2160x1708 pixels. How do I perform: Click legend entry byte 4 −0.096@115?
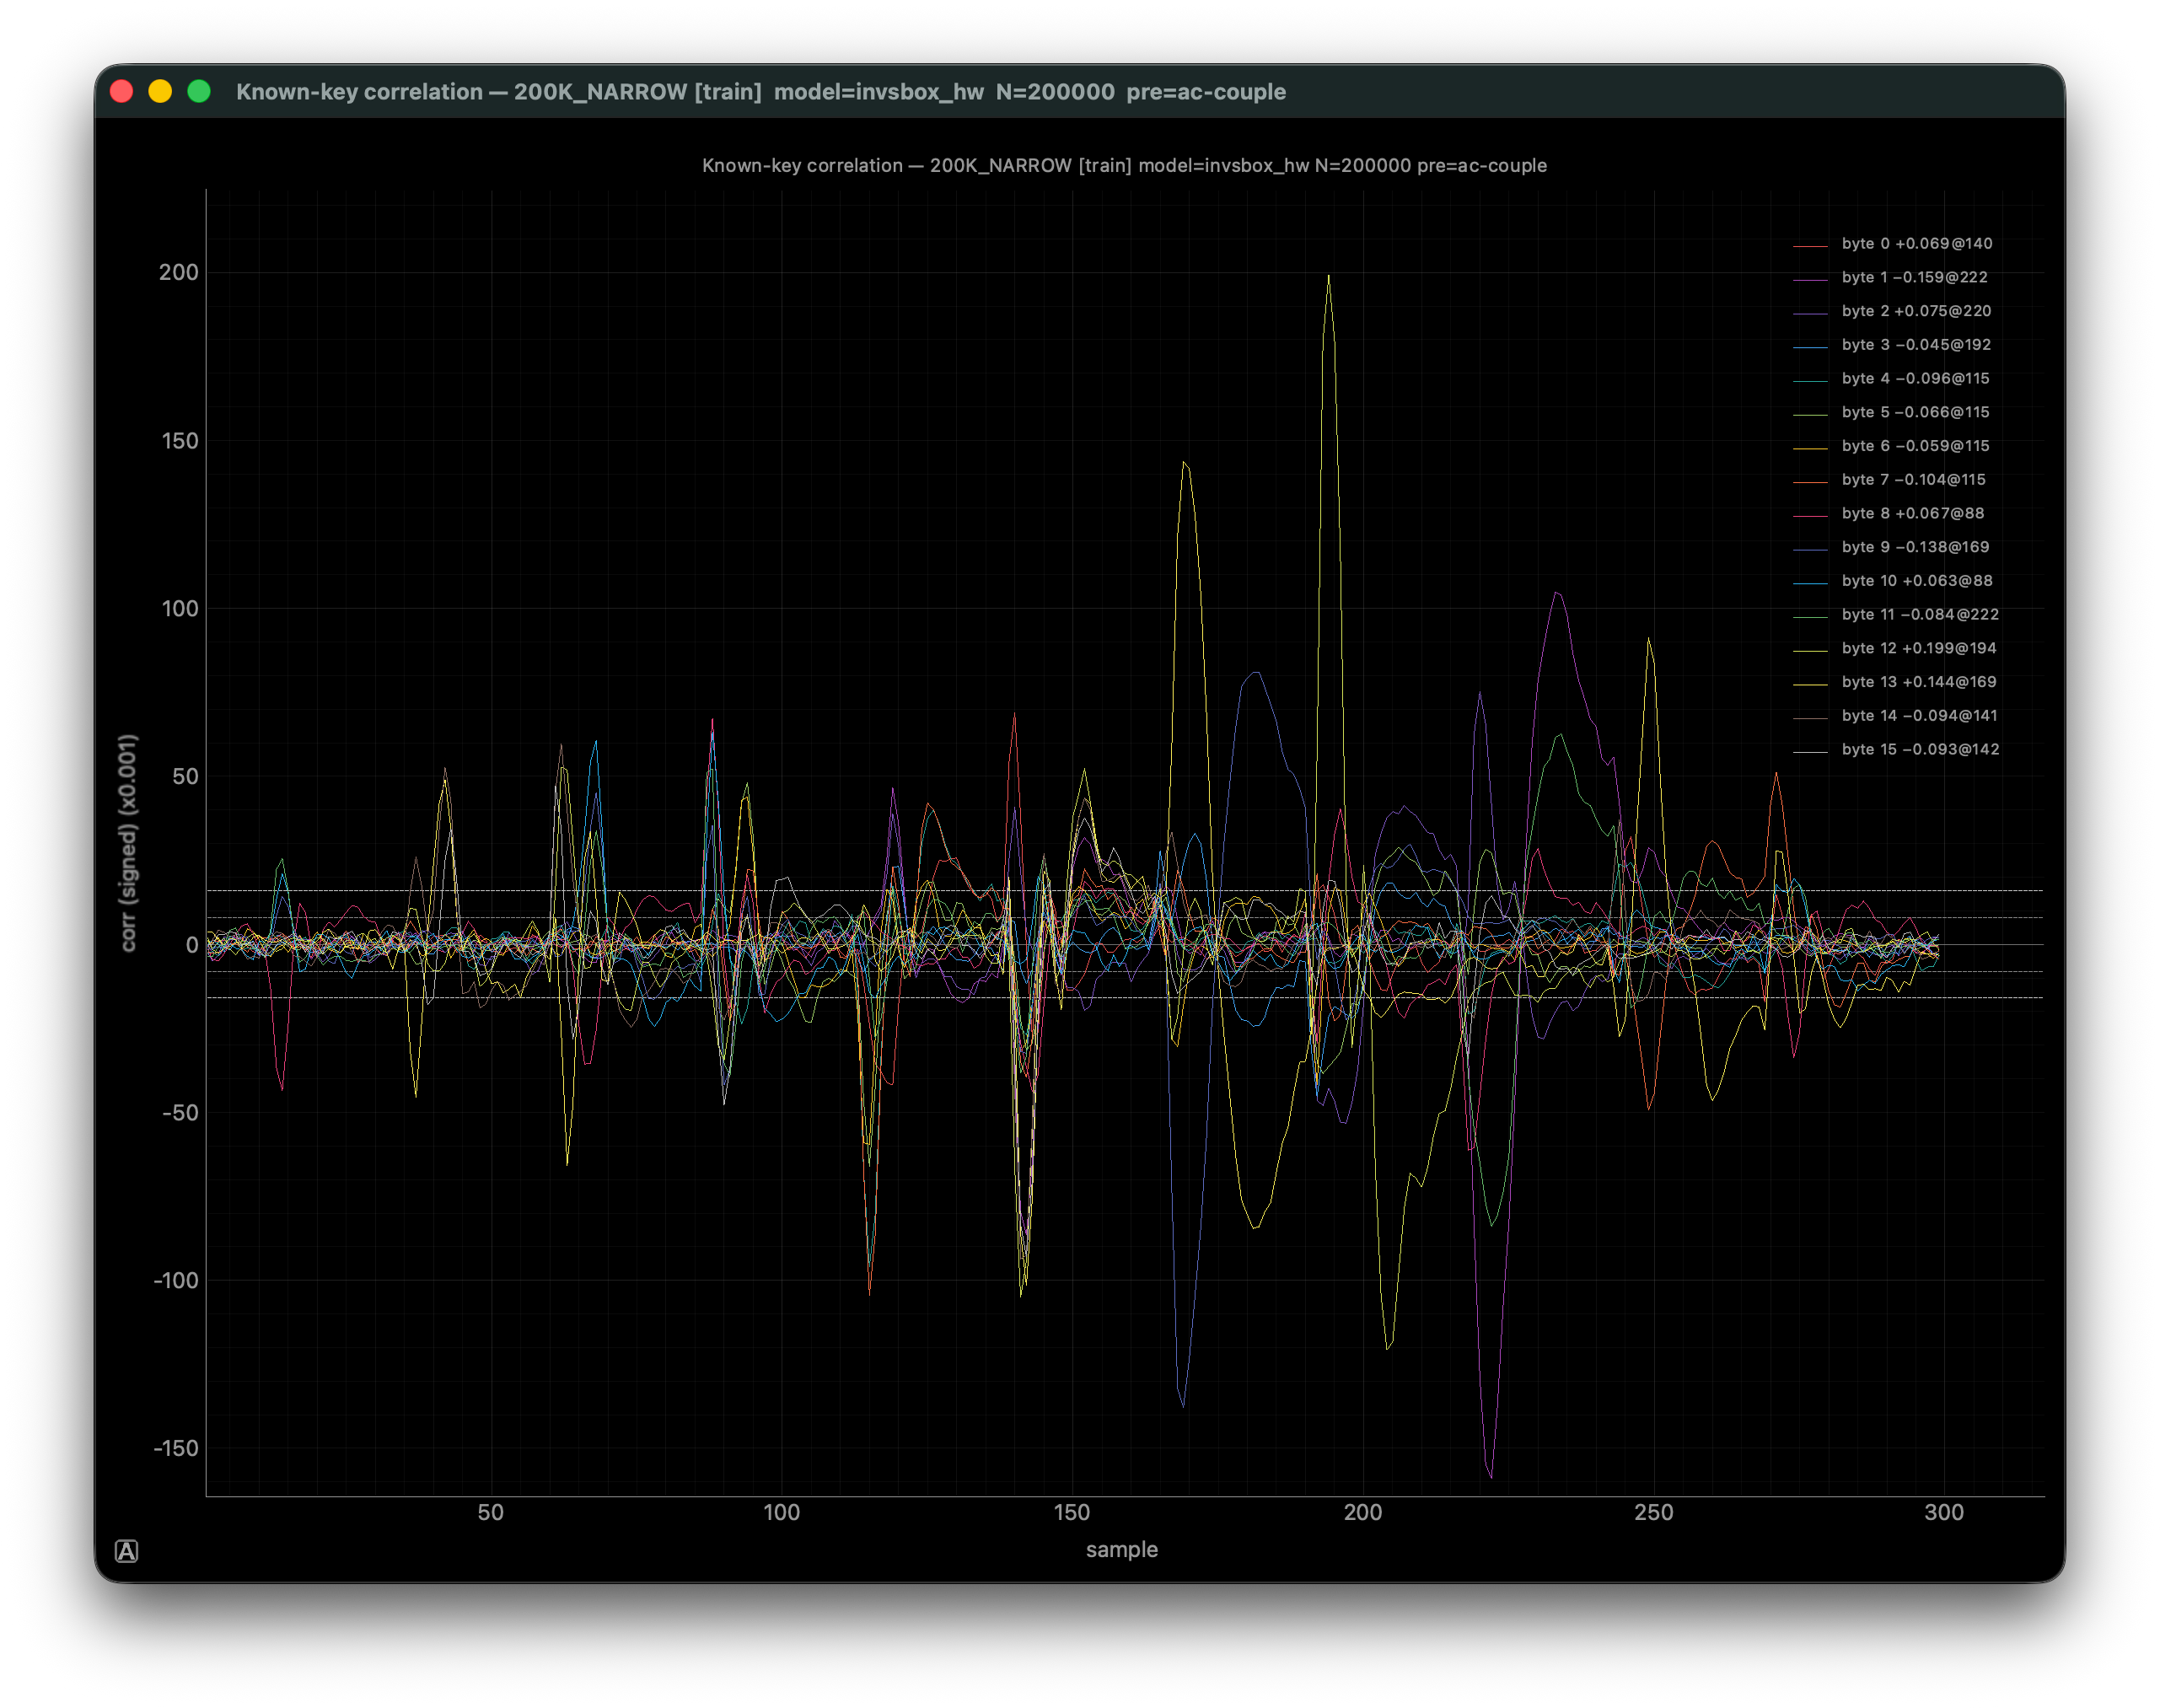[x=1891, y=378]
